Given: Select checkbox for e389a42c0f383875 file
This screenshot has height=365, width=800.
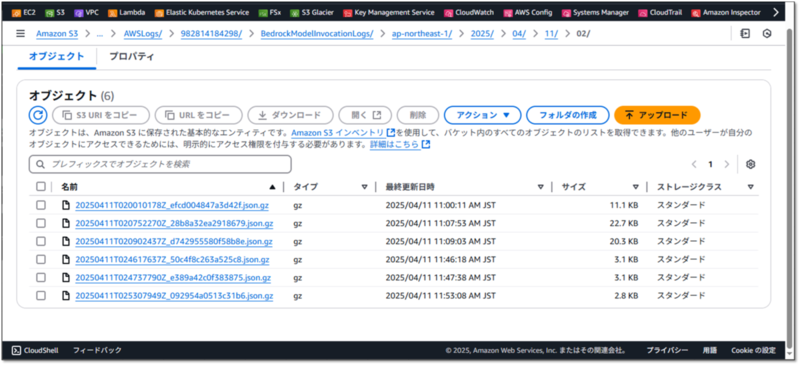Looking at the screenshot, I should tap(41, 278).
